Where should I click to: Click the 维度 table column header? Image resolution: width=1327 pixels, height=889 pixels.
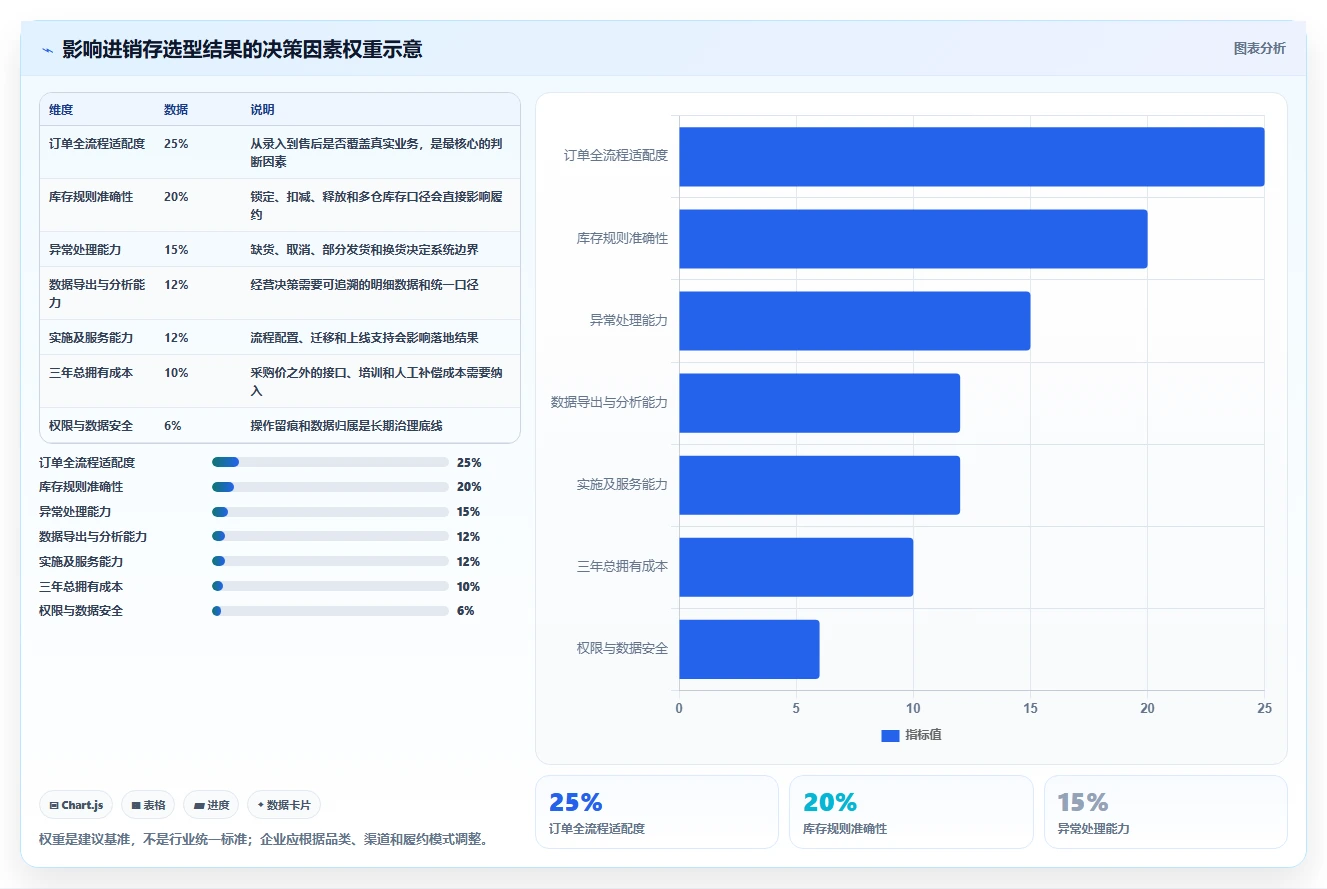(x=61, y=110)
